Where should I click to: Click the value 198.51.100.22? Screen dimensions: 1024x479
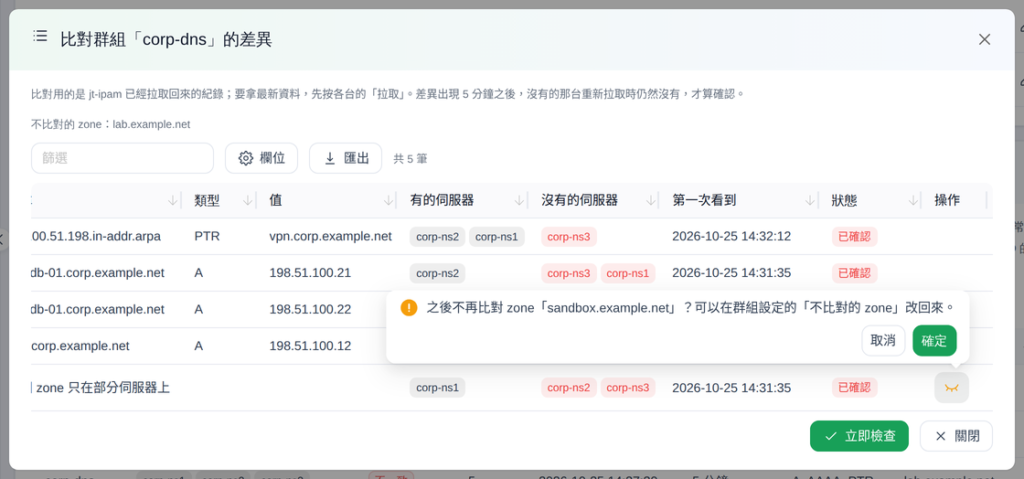point(310,309)
